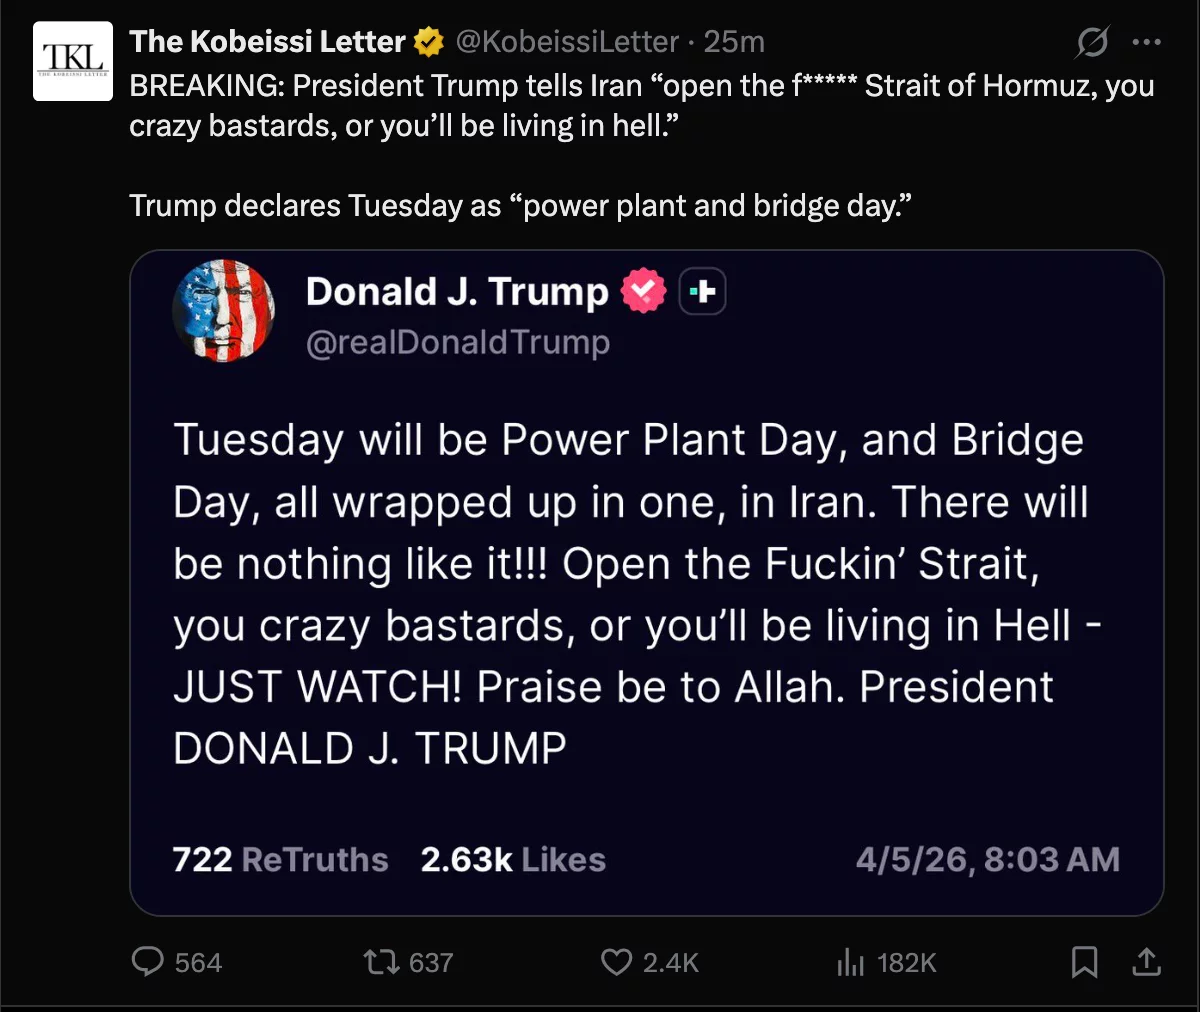Click the @KobeissiLetter handle
This screenshot has height=1012, width=1200.
567,42
